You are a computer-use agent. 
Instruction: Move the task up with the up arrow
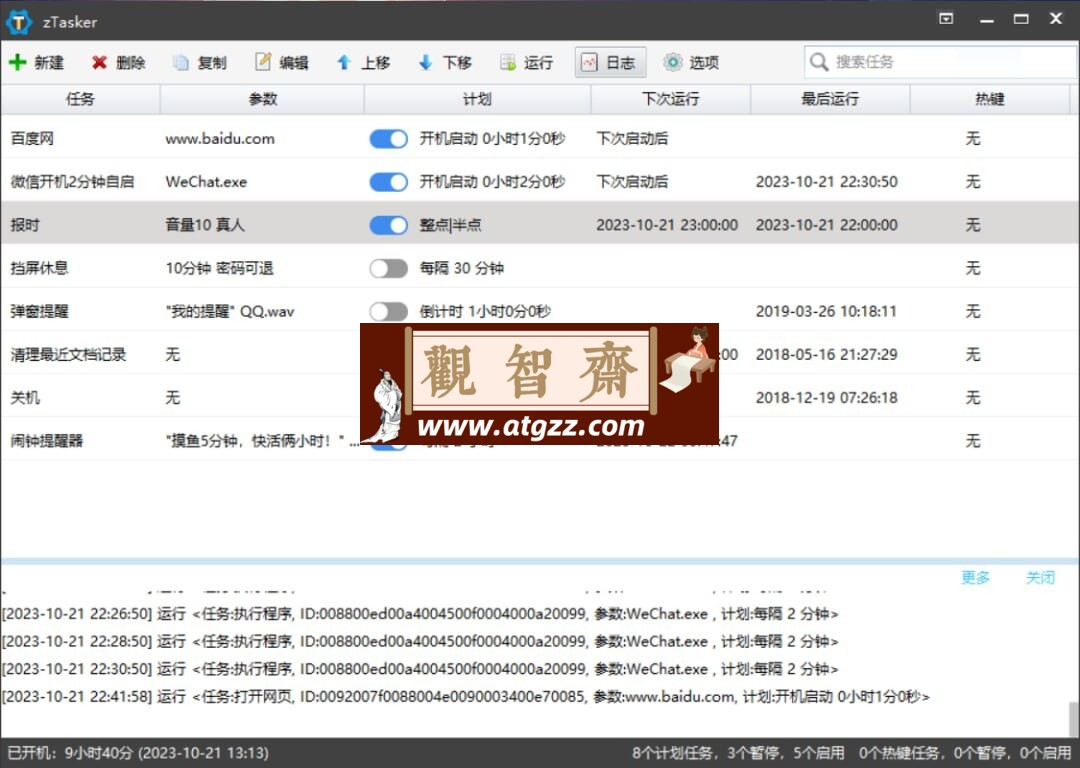coord(344,63)
